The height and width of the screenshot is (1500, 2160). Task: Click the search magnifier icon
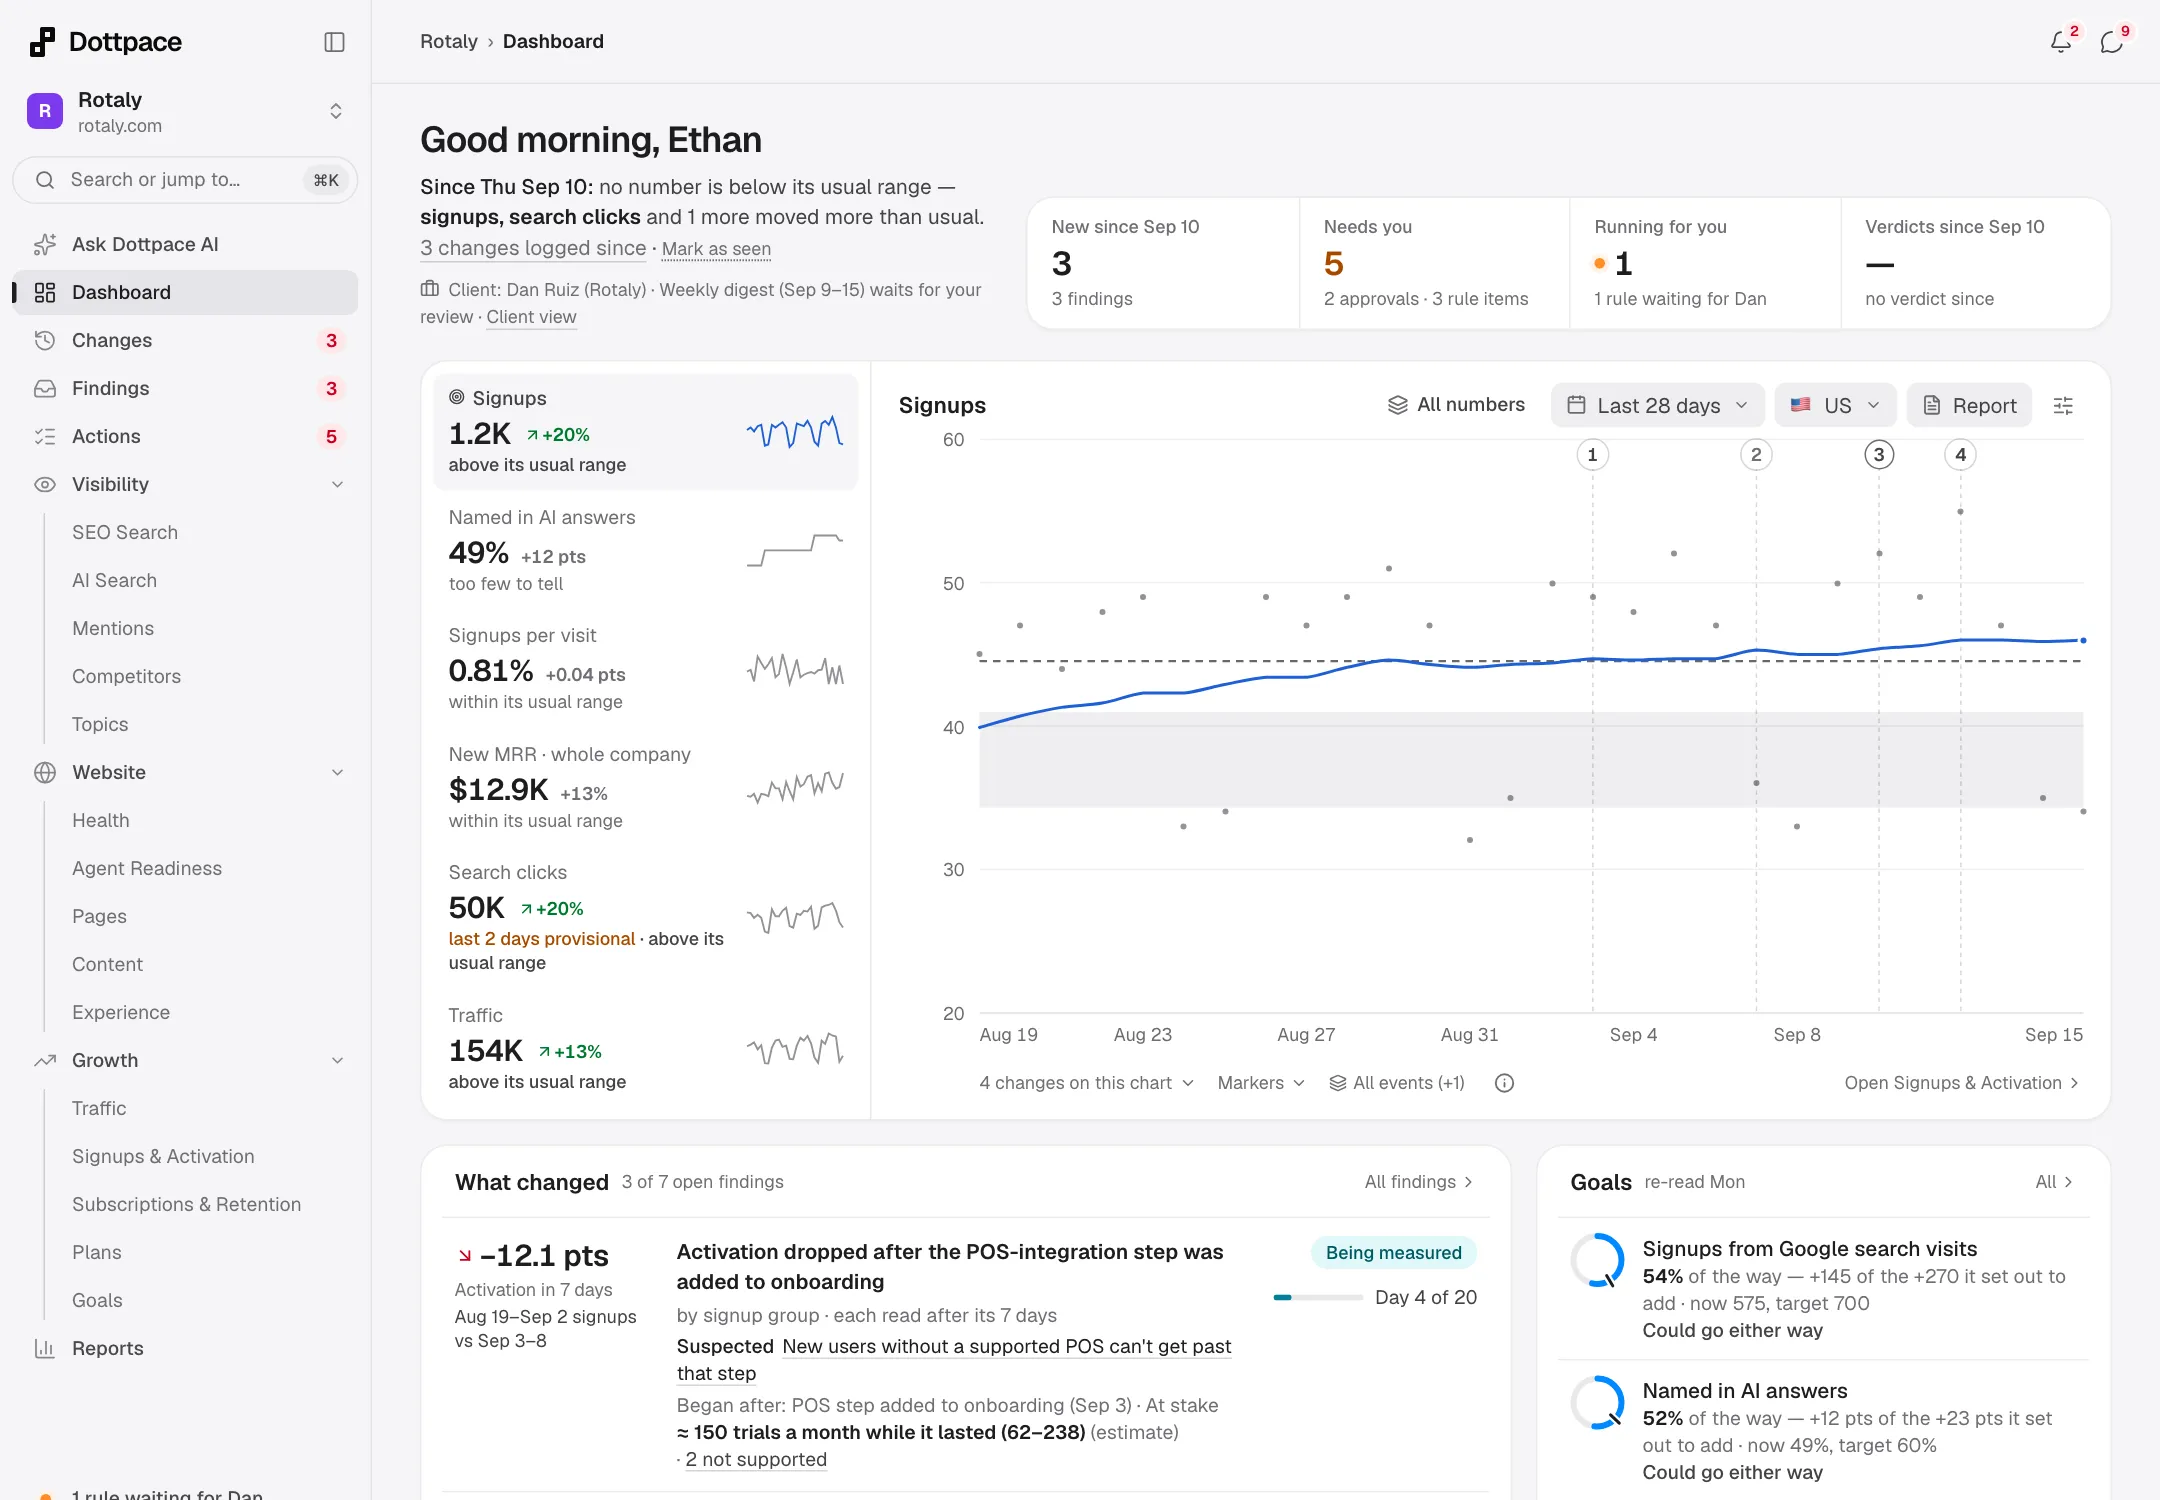click(x=45, y=180)
